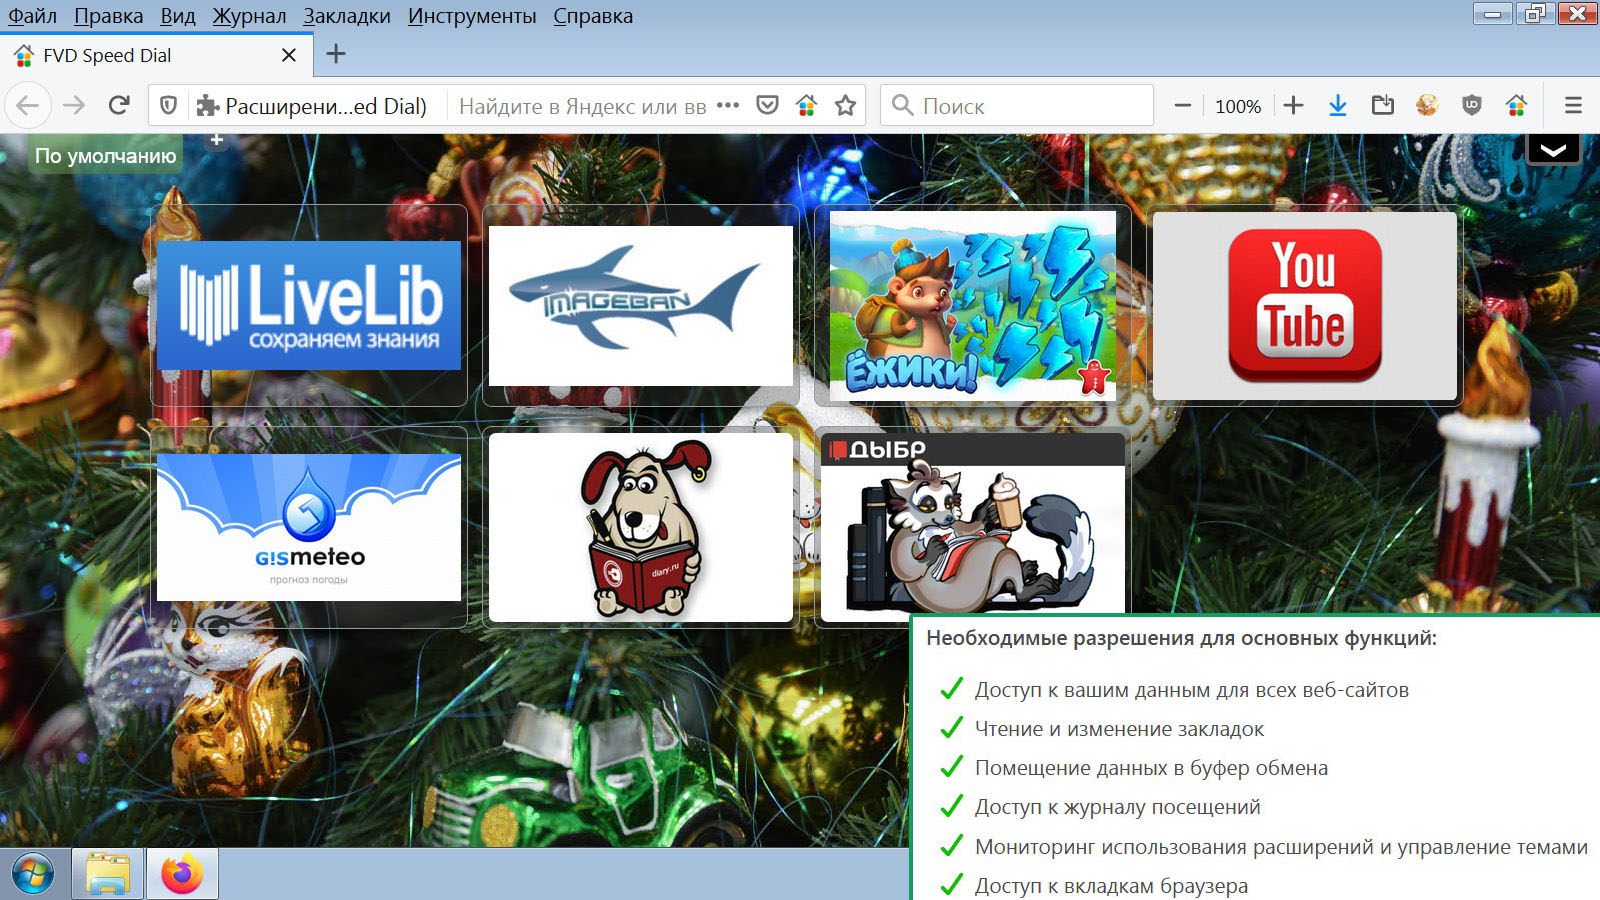Zoom out with the minus button
Image resolution: width=1600 pixels, height=900 pixels.
pos(1182,105)
